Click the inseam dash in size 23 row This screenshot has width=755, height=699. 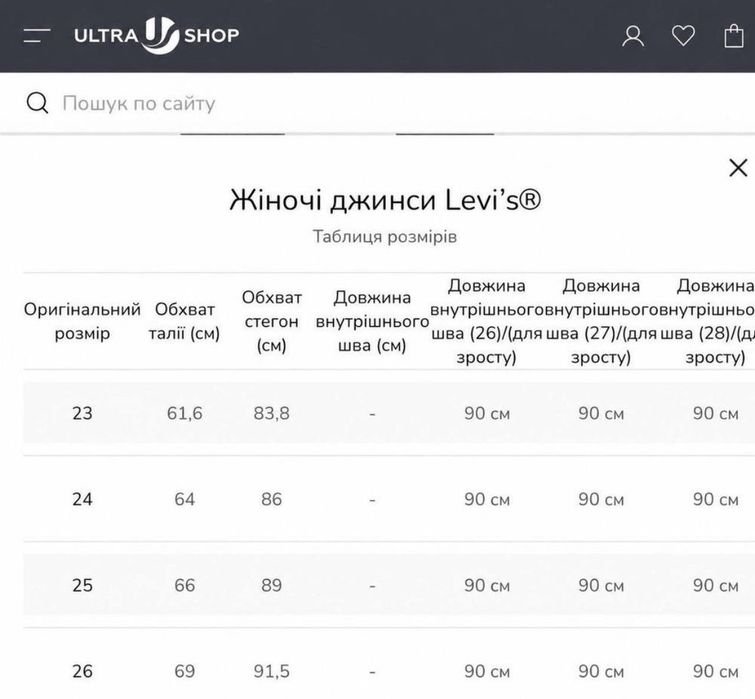(x=372, y=414)
